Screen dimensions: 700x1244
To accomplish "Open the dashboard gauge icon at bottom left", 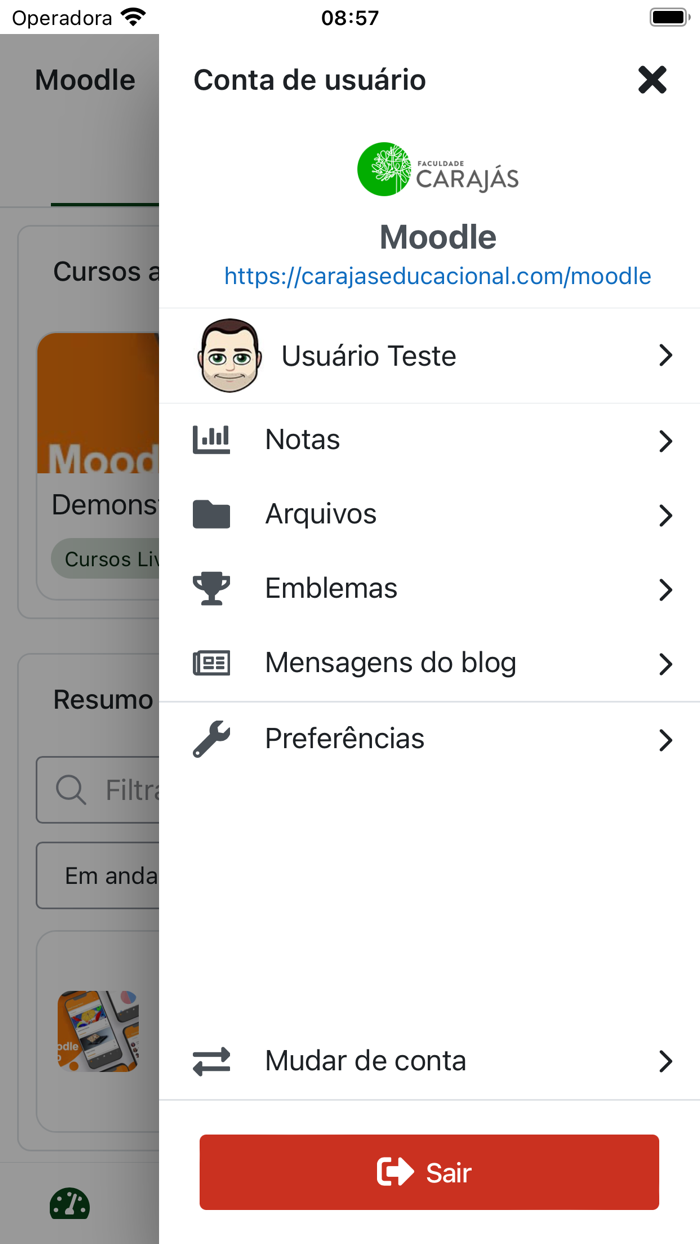I will 68,1205.
